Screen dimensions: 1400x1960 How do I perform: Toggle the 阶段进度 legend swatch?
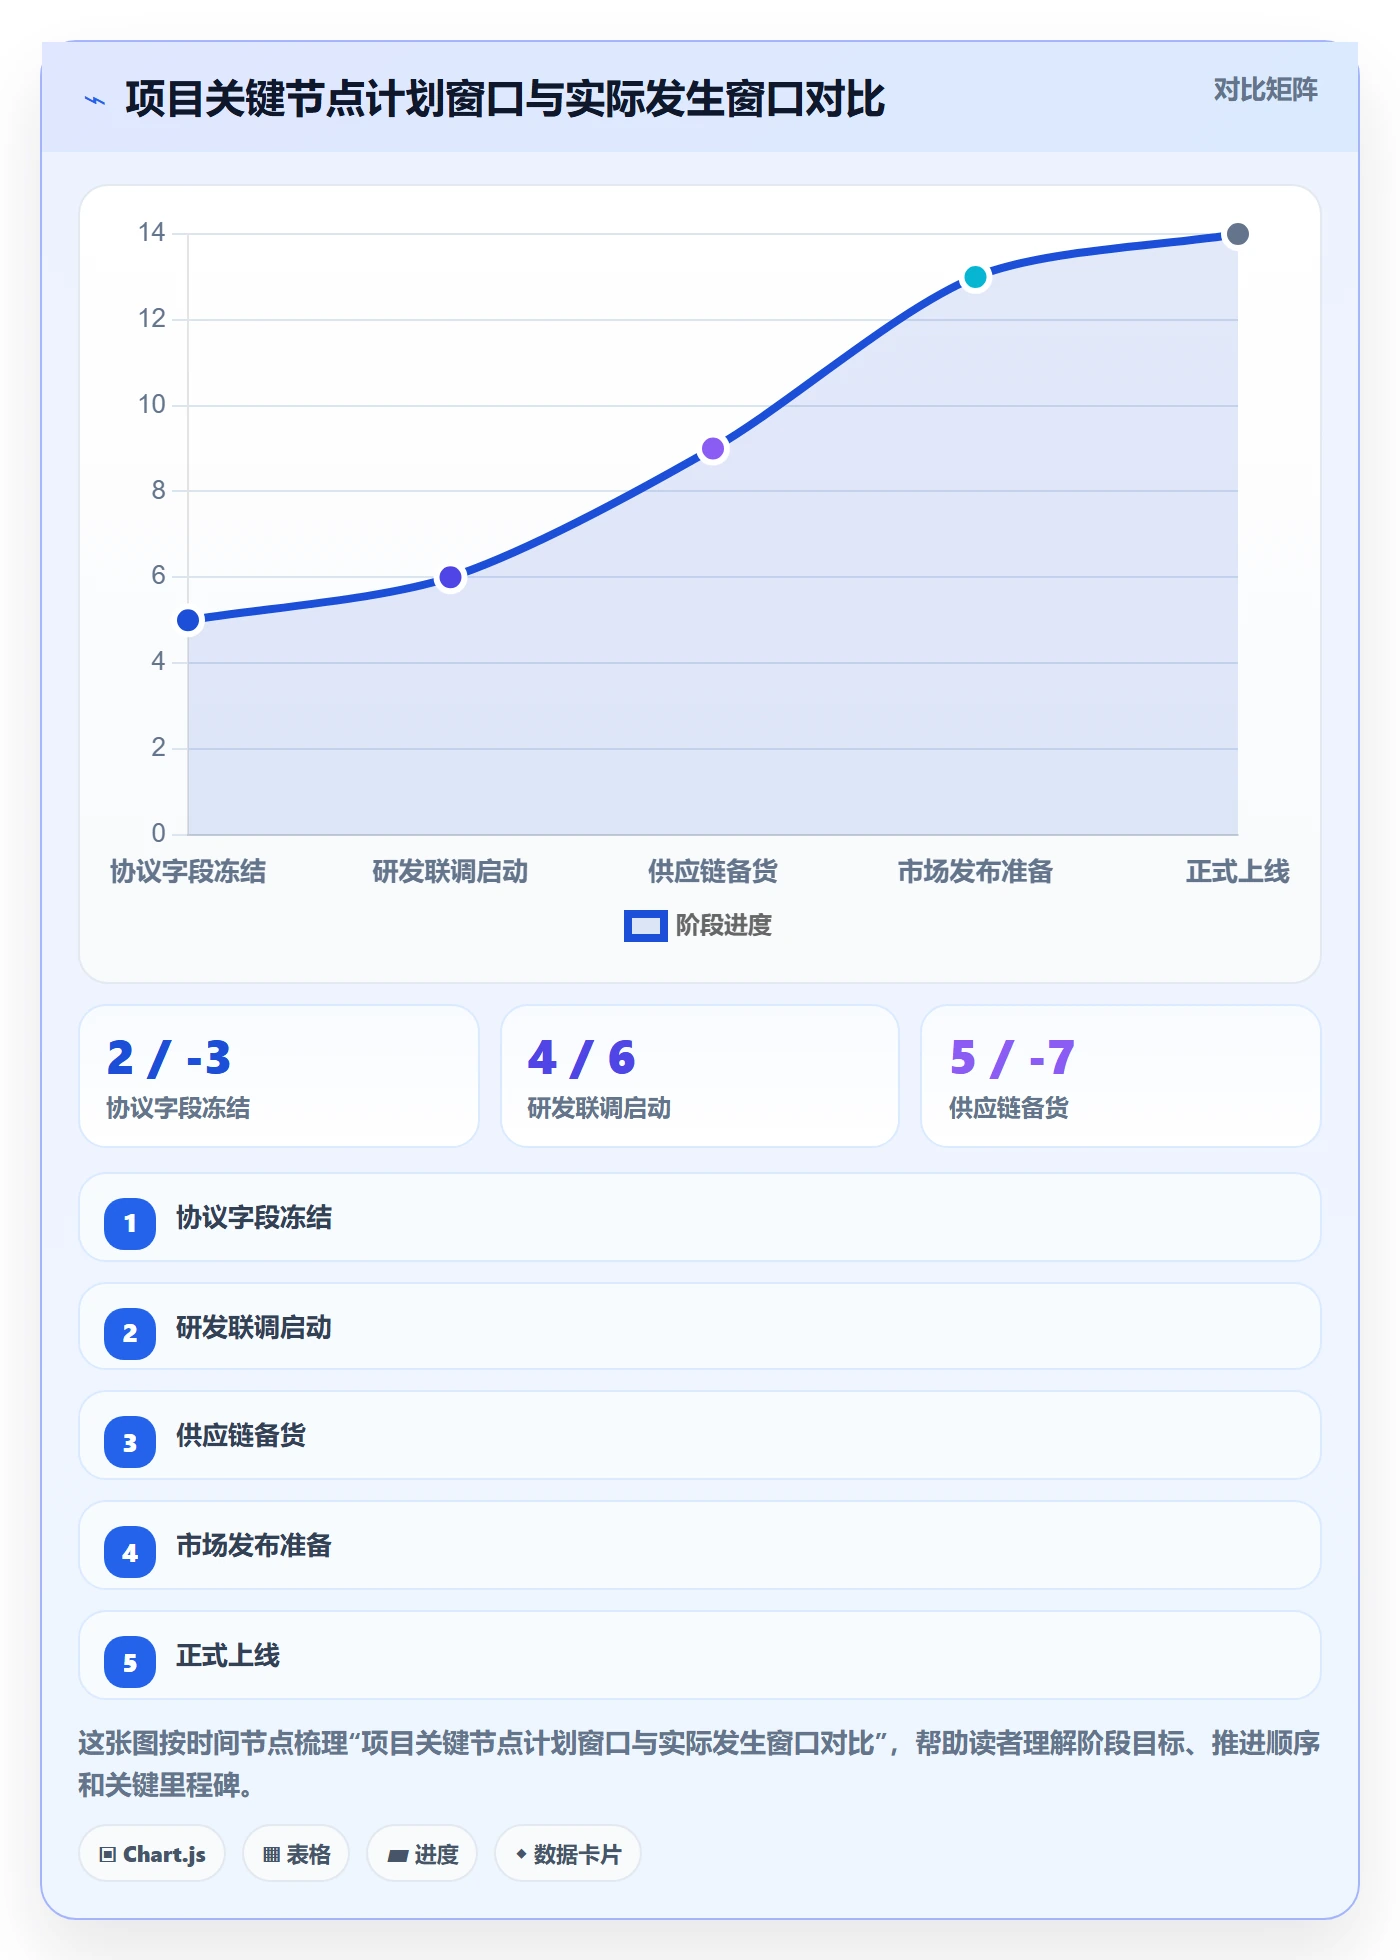coord(645,926)
